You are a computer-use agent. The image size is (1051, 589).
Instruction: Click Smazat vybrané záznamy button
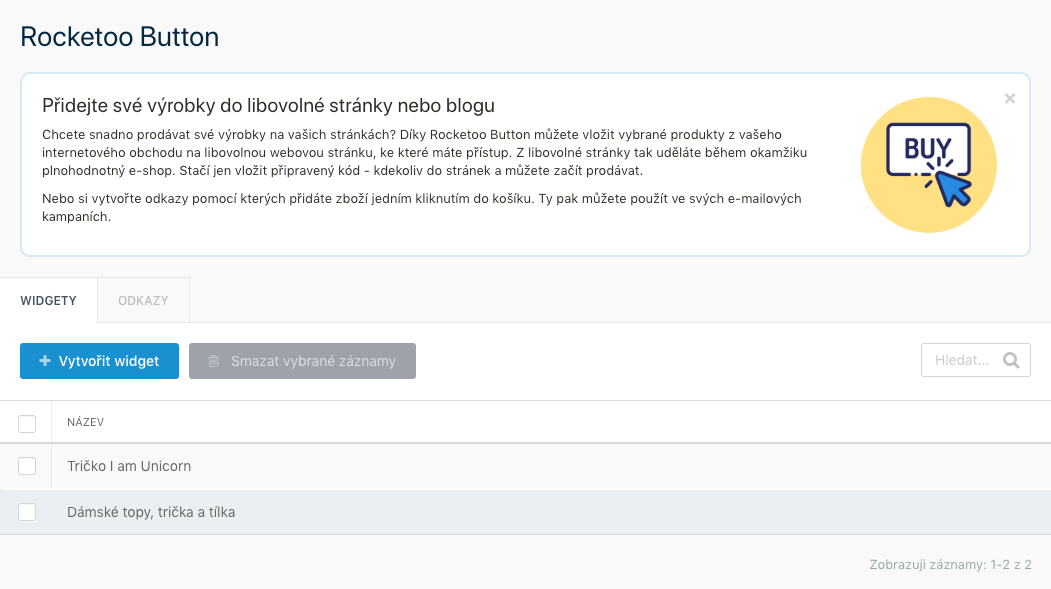click(302, 361)
